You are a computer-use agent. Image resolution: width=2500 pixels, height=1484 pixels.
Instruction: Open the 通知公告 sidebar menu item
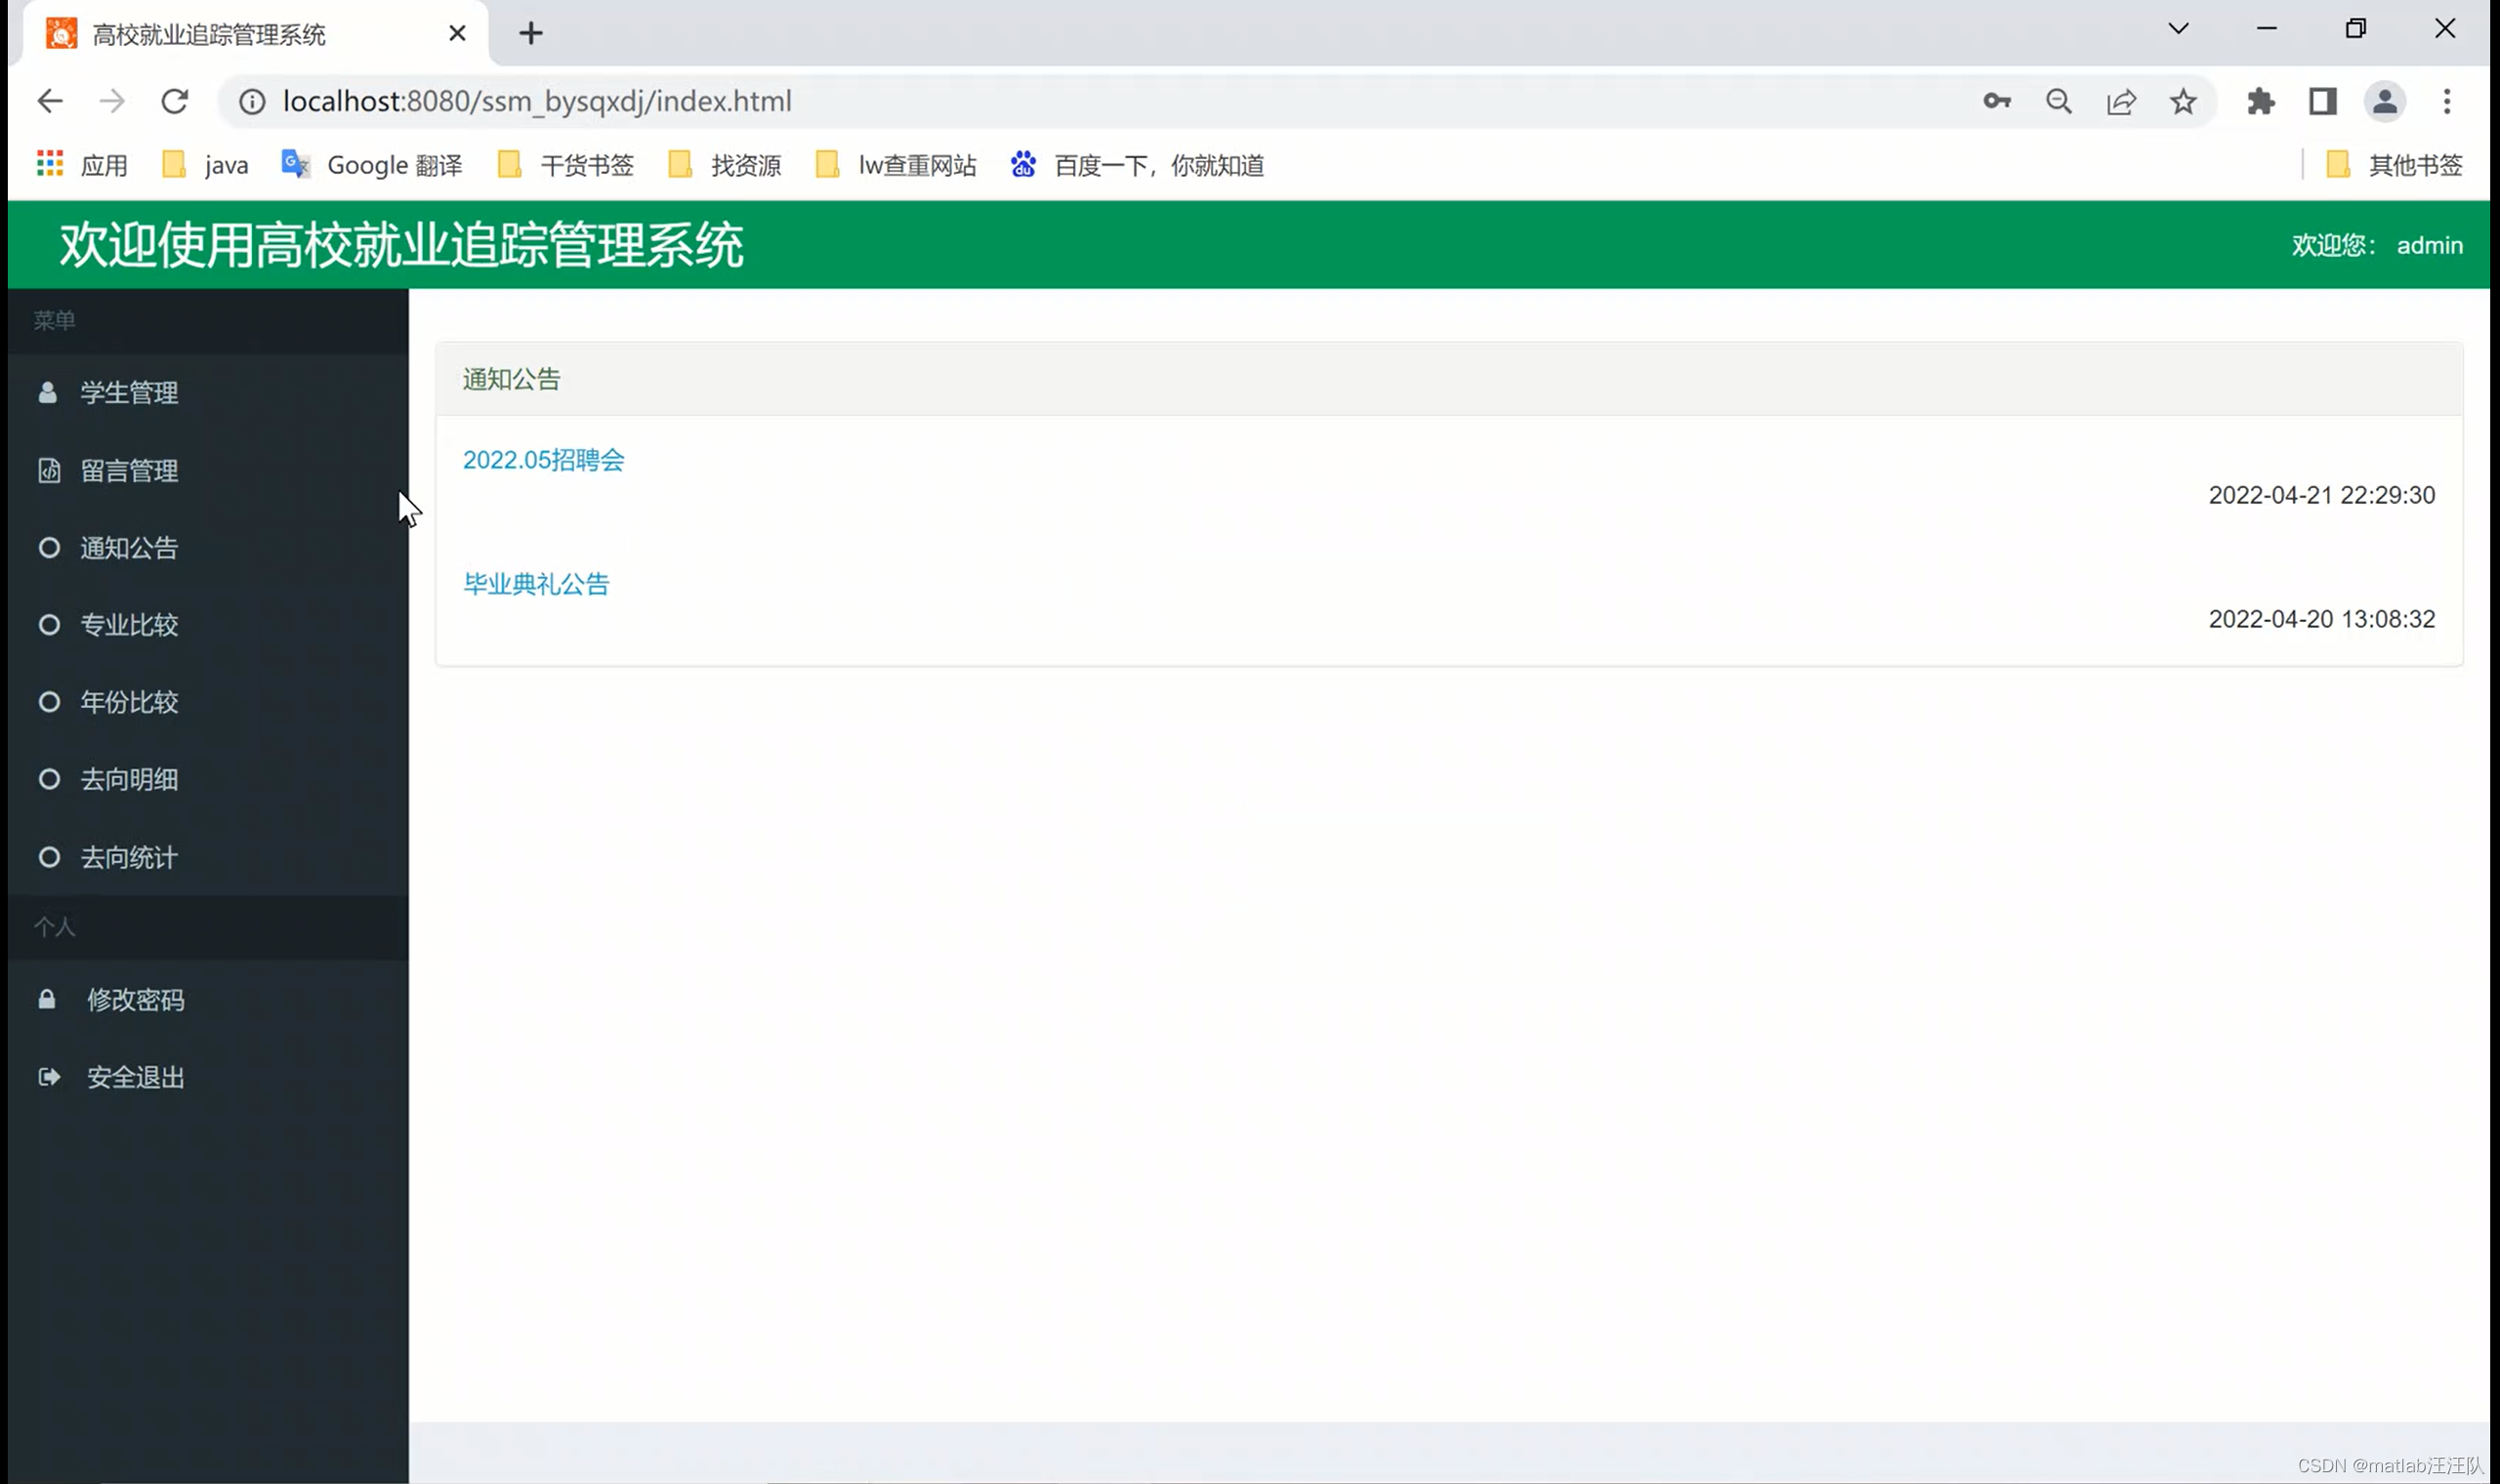coord(129,548)
